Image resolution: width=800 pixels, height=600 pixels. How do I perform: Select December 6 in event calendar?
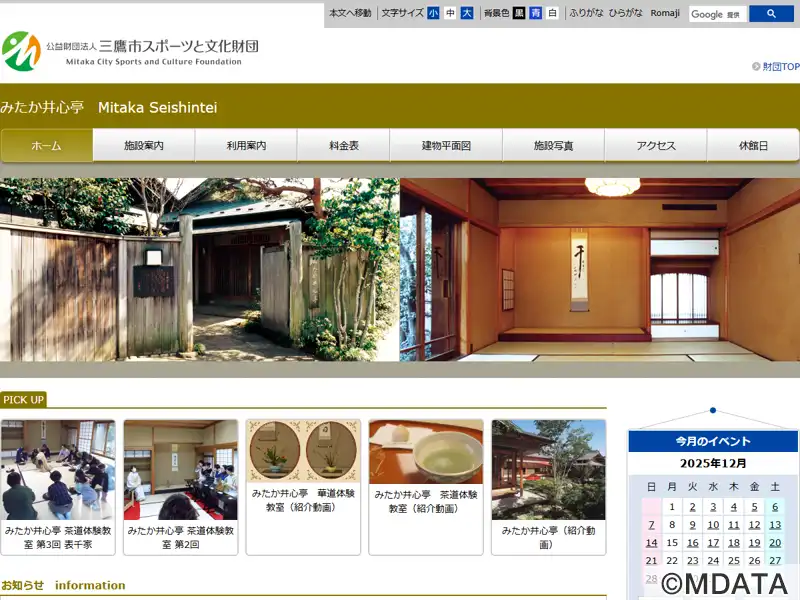pos(775,507)
